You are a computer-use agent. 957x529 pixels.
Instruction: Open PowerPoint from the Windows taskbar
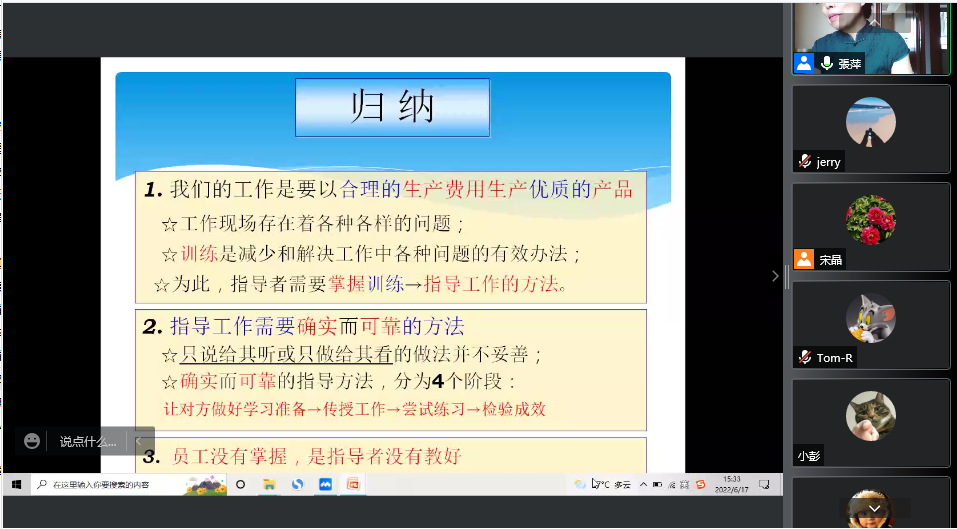click(353, 484)
